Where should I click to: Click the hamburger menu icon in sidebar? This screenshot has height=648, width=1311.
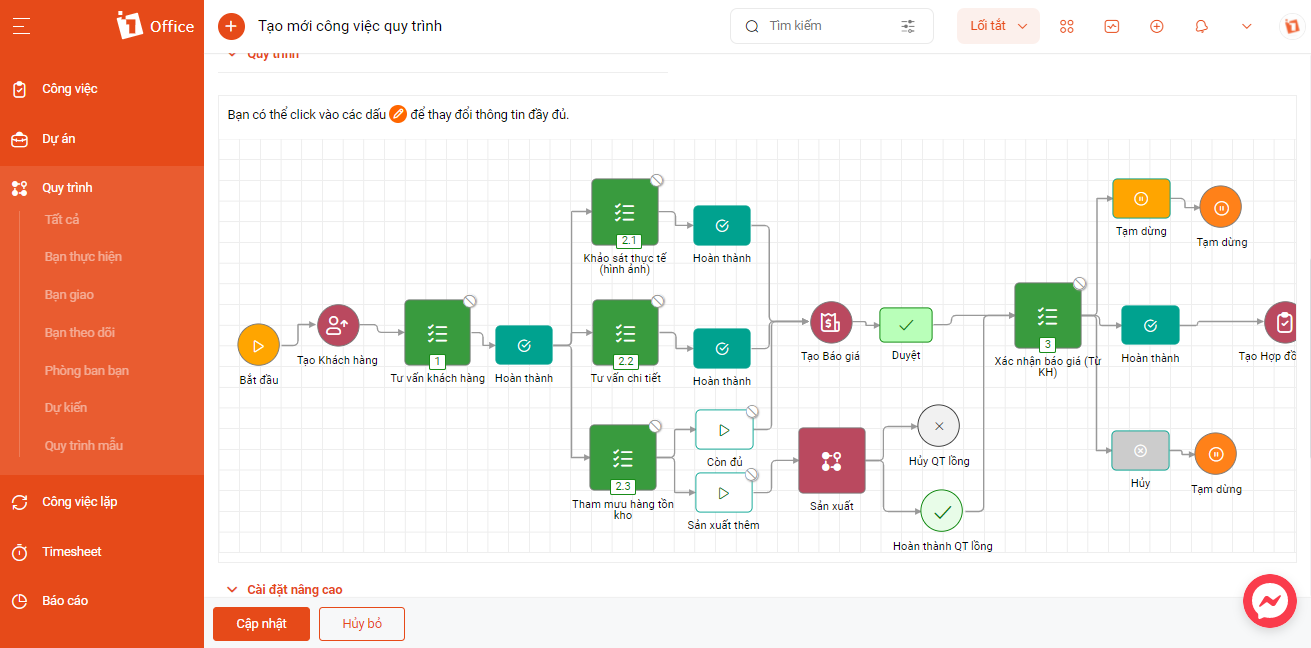(x=22, y=26)
